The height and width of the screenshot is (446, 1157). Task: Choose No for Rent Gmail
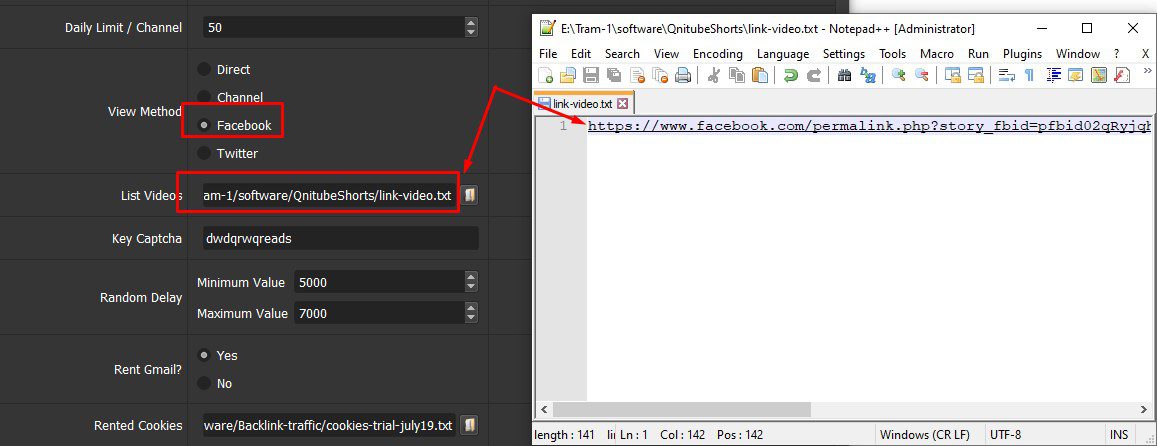pos(204,383)
